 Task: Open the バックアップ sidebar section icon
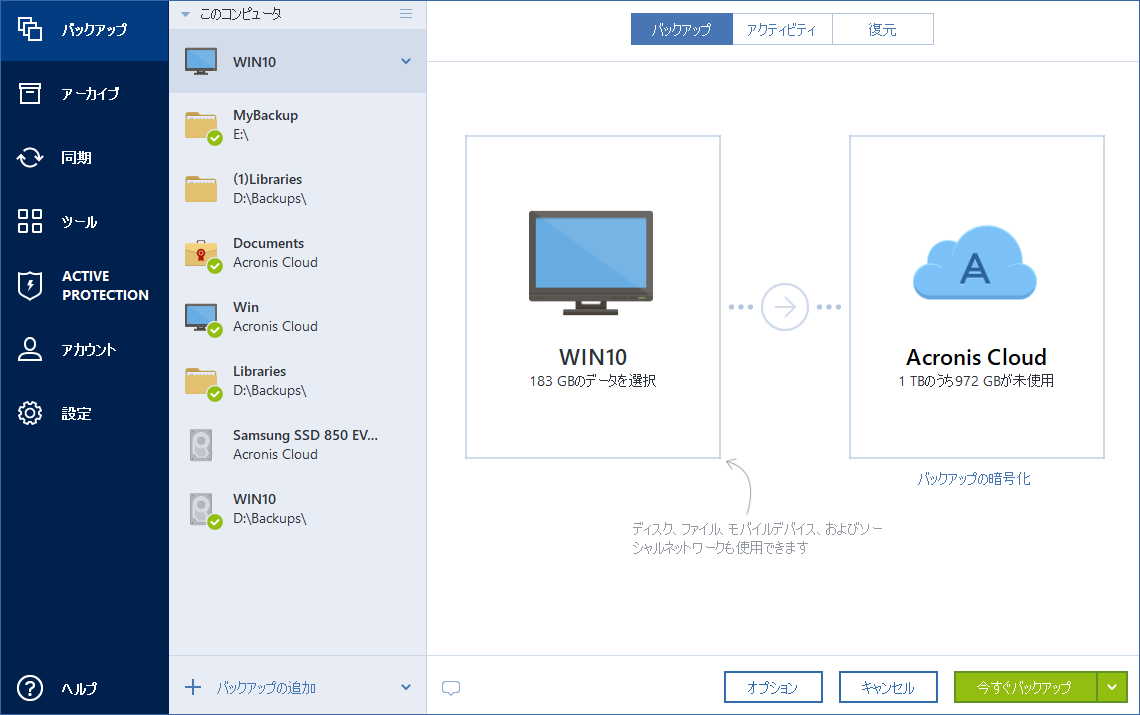30,29
